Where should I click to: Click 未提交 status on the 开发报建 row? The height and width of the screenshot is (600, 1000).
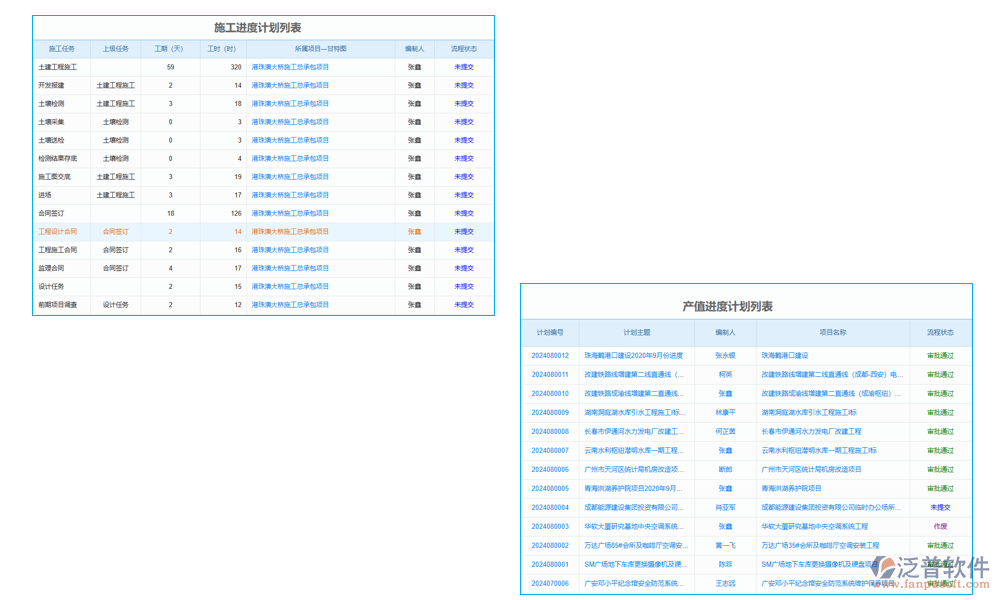pyautogui.click(x=464, y=85)
